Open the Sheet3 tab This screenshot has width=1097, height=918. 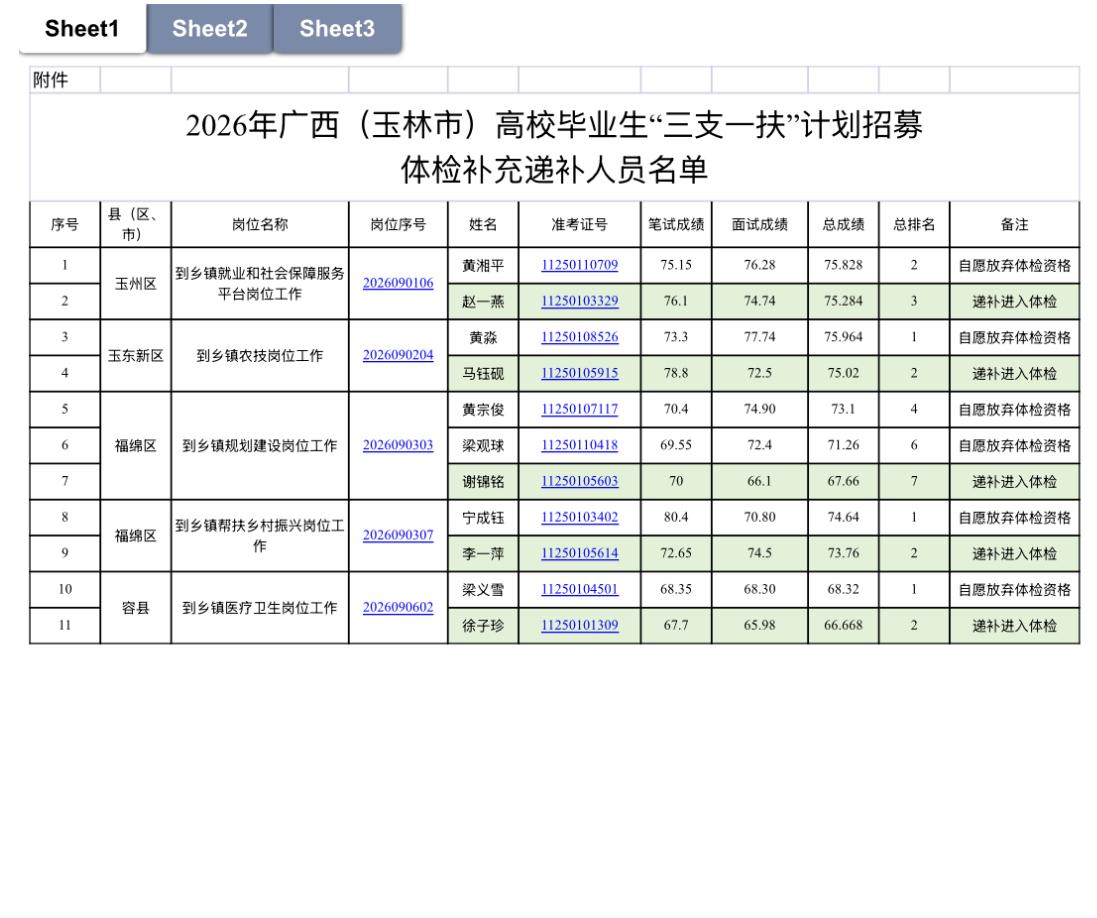point(337,29)
